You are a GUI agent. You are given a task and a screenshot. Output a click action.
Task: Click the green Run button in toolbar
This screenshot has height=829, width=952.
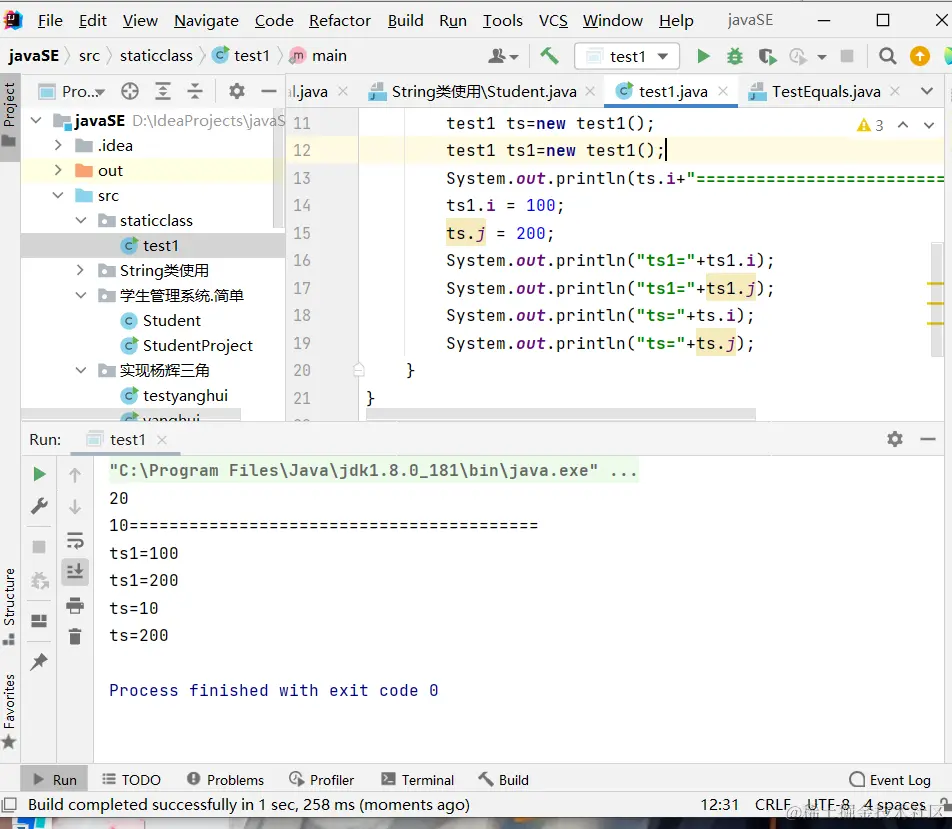703,56
